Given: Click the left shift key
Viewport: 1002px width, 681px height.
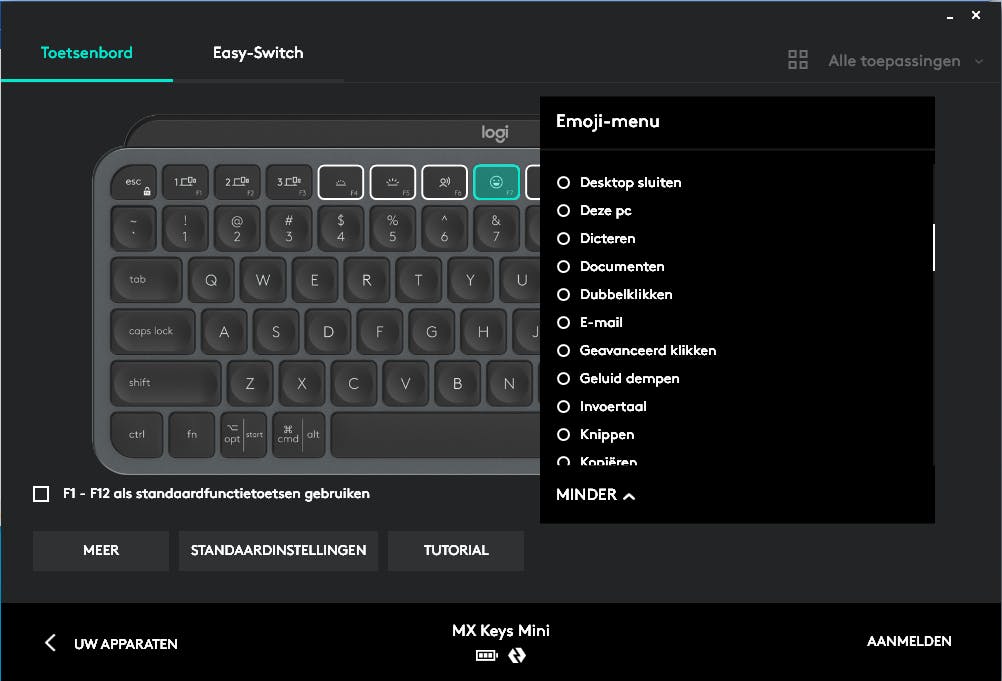Looking at the screenshot, I should tap(166, 383).
